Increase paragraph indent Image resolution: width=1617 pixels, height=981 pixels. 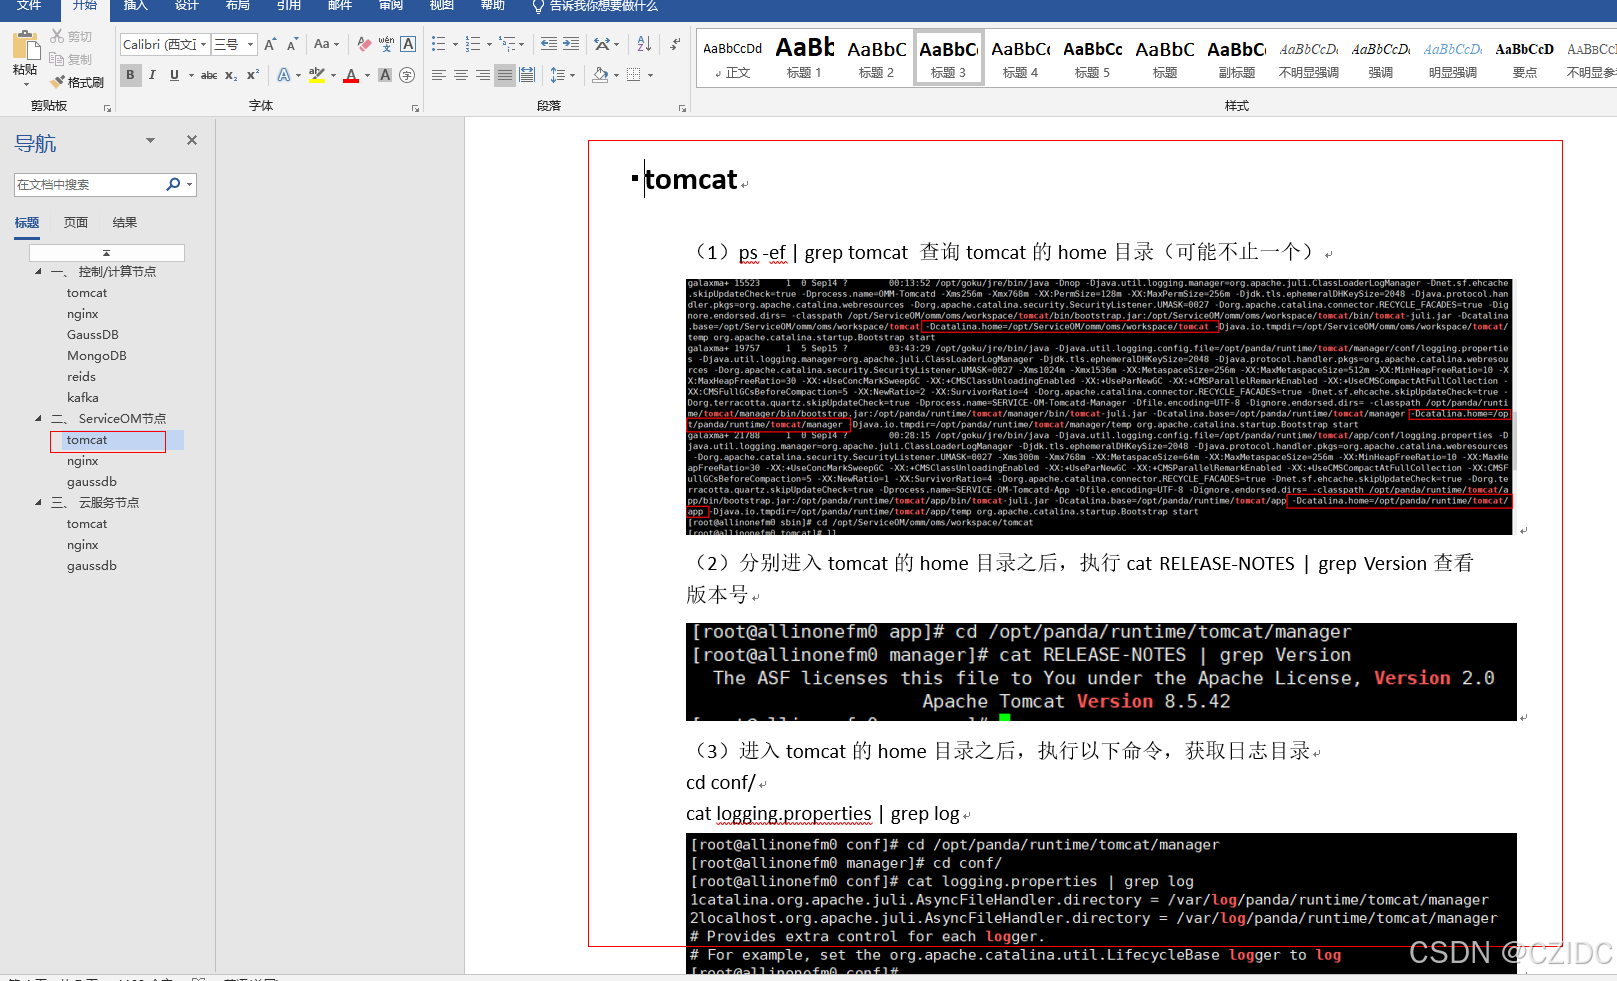[x=571, y=44]
